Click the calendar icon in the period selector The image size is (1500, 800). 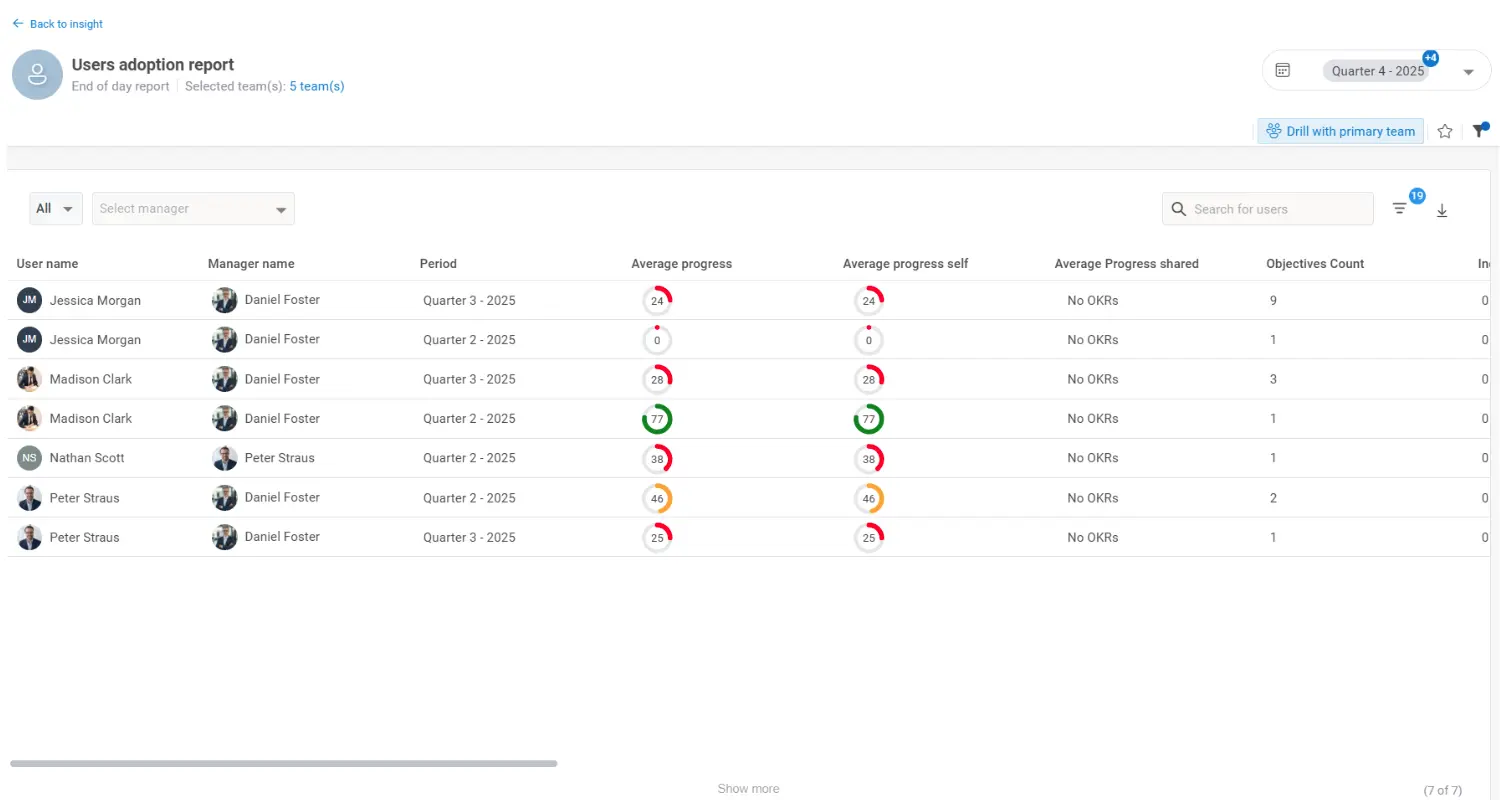(x=1284, y=70)
